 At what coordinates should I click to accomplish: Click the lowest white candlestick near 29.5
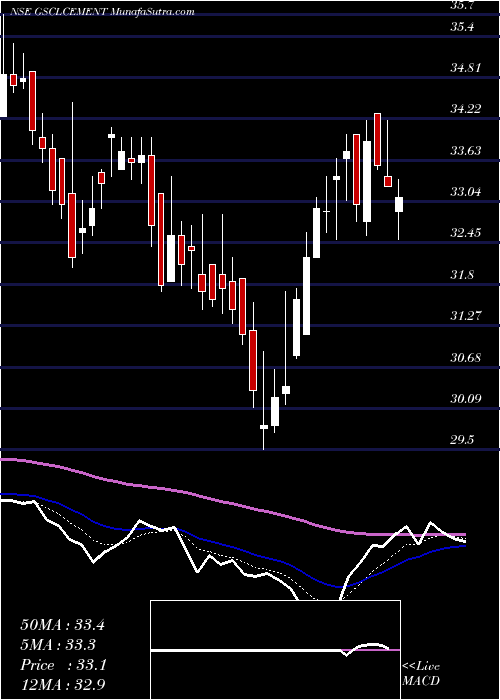pyautogui.click(x=264, y=427)
